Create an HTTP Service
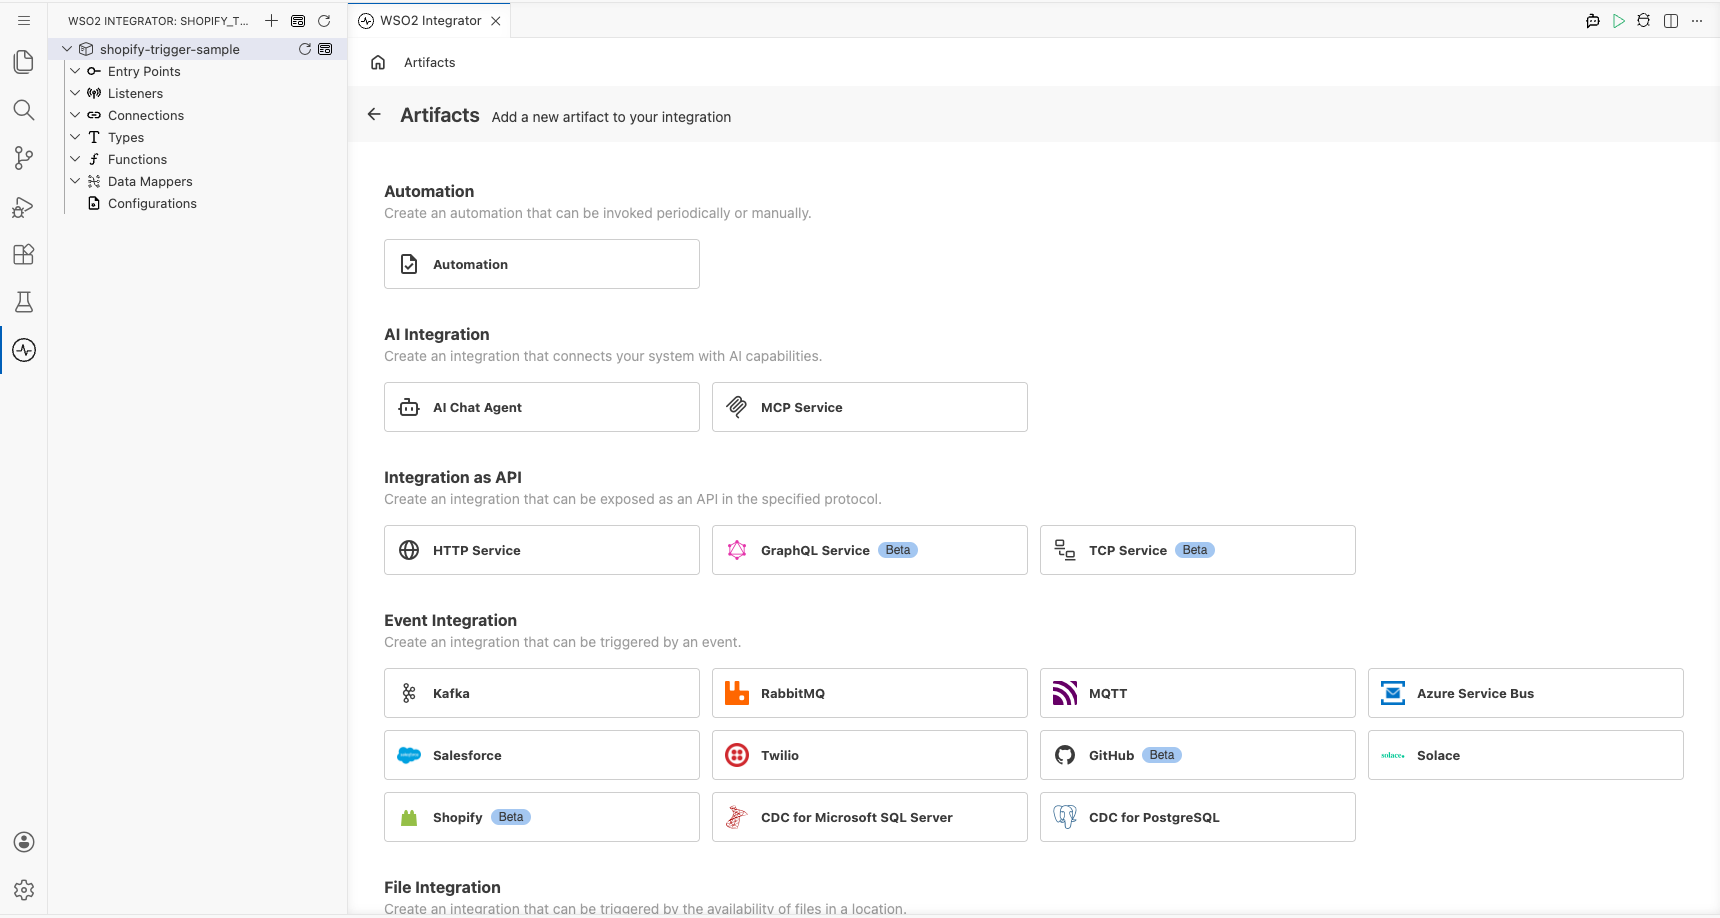This screenshot has width=1720, height=918. coord(542,550)
